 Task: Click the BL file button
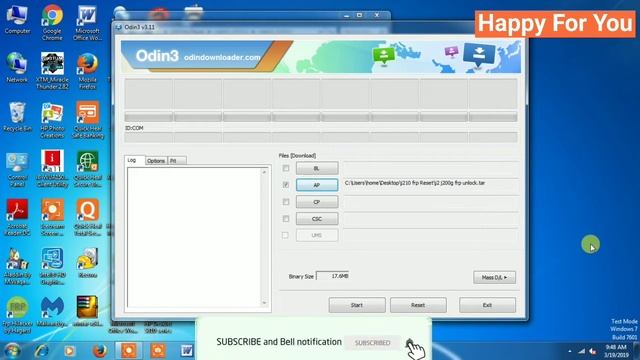(x=317, y=168)
